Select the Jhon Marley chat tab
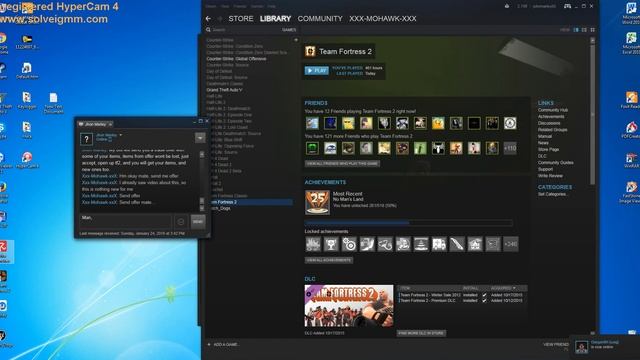640x360 pixels. point(96,124)
